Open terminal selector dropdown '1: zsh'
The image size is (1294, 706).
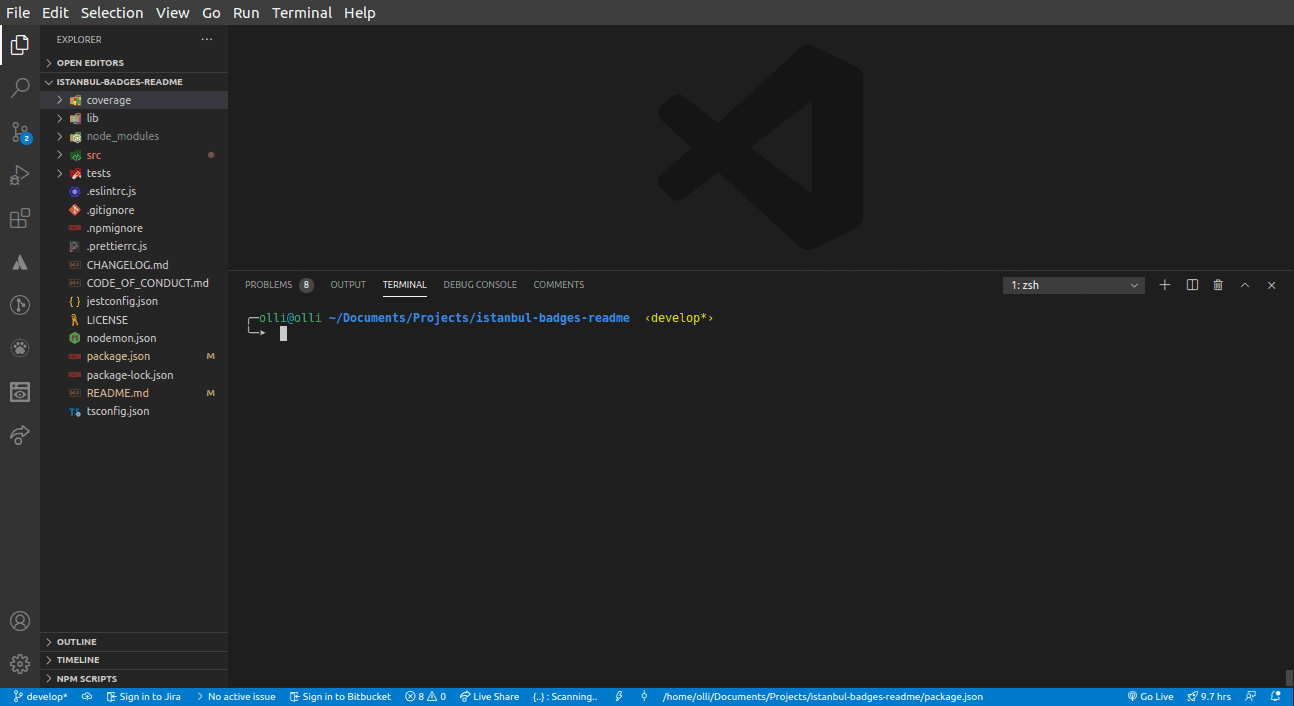point(1074,285)
